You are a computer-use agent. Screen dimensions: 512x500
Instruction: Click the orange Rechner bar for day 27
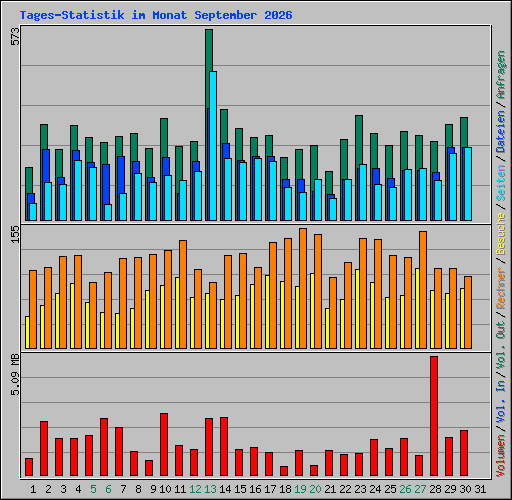pyautogui.click(x=423, y=290)
